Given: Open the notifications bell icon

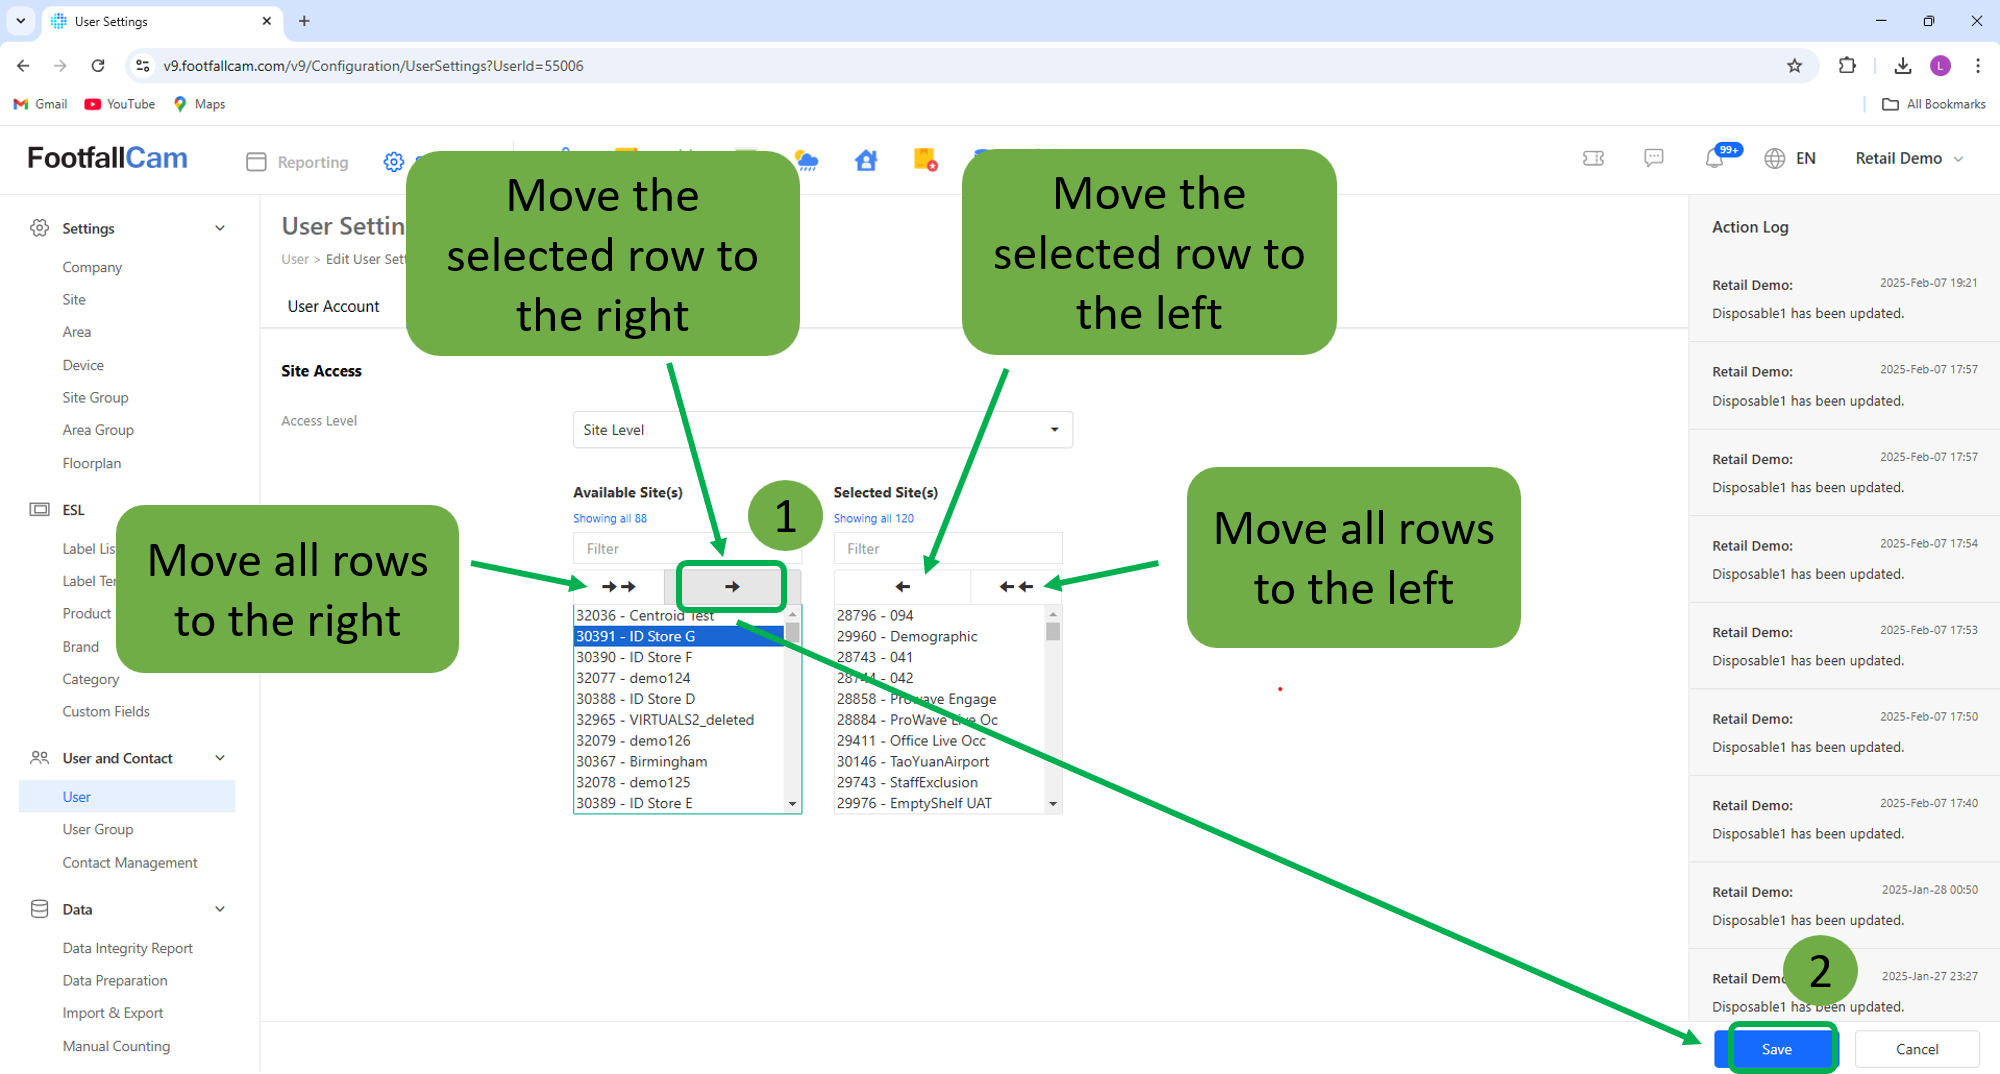Looking at the screenshot, I should click(1715, 158).
